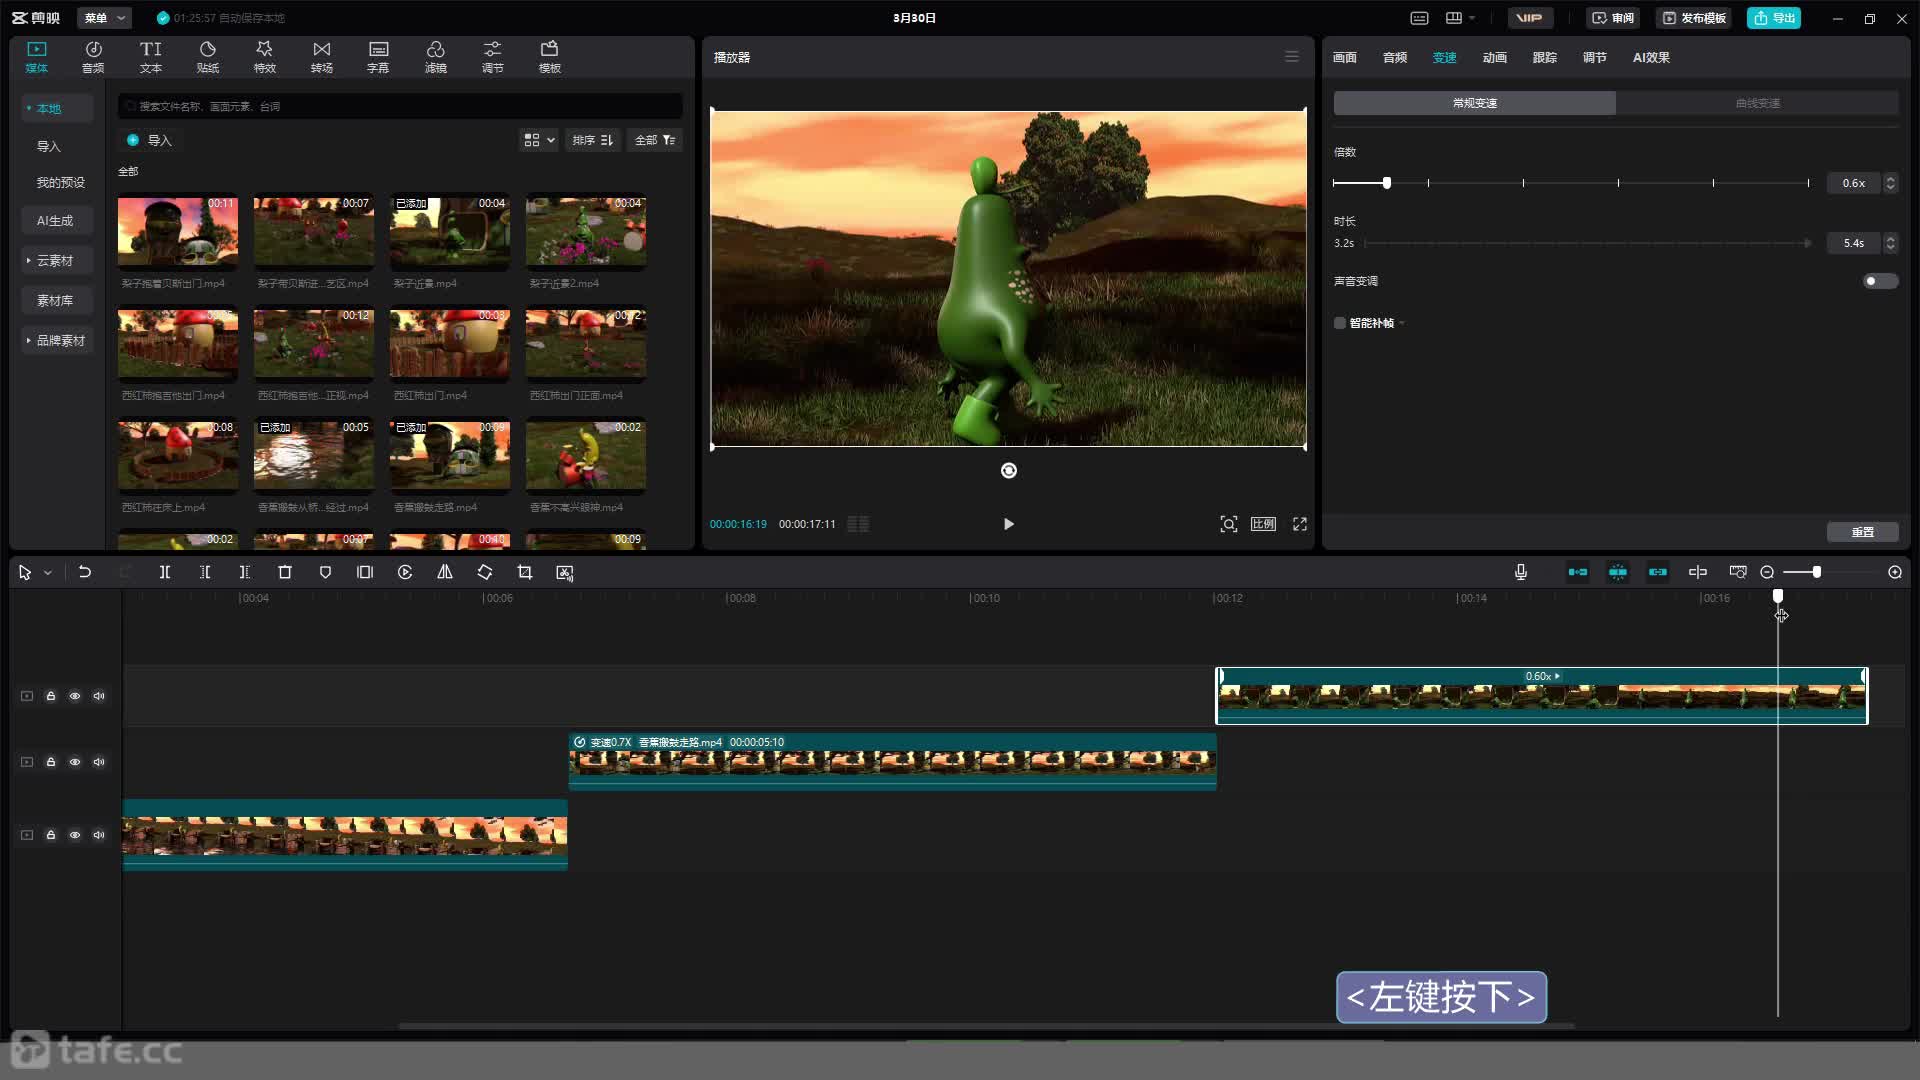Open the layout dropdown in title bar
This screenshot has height=1080, width=1920.
tap(1461, 18)
